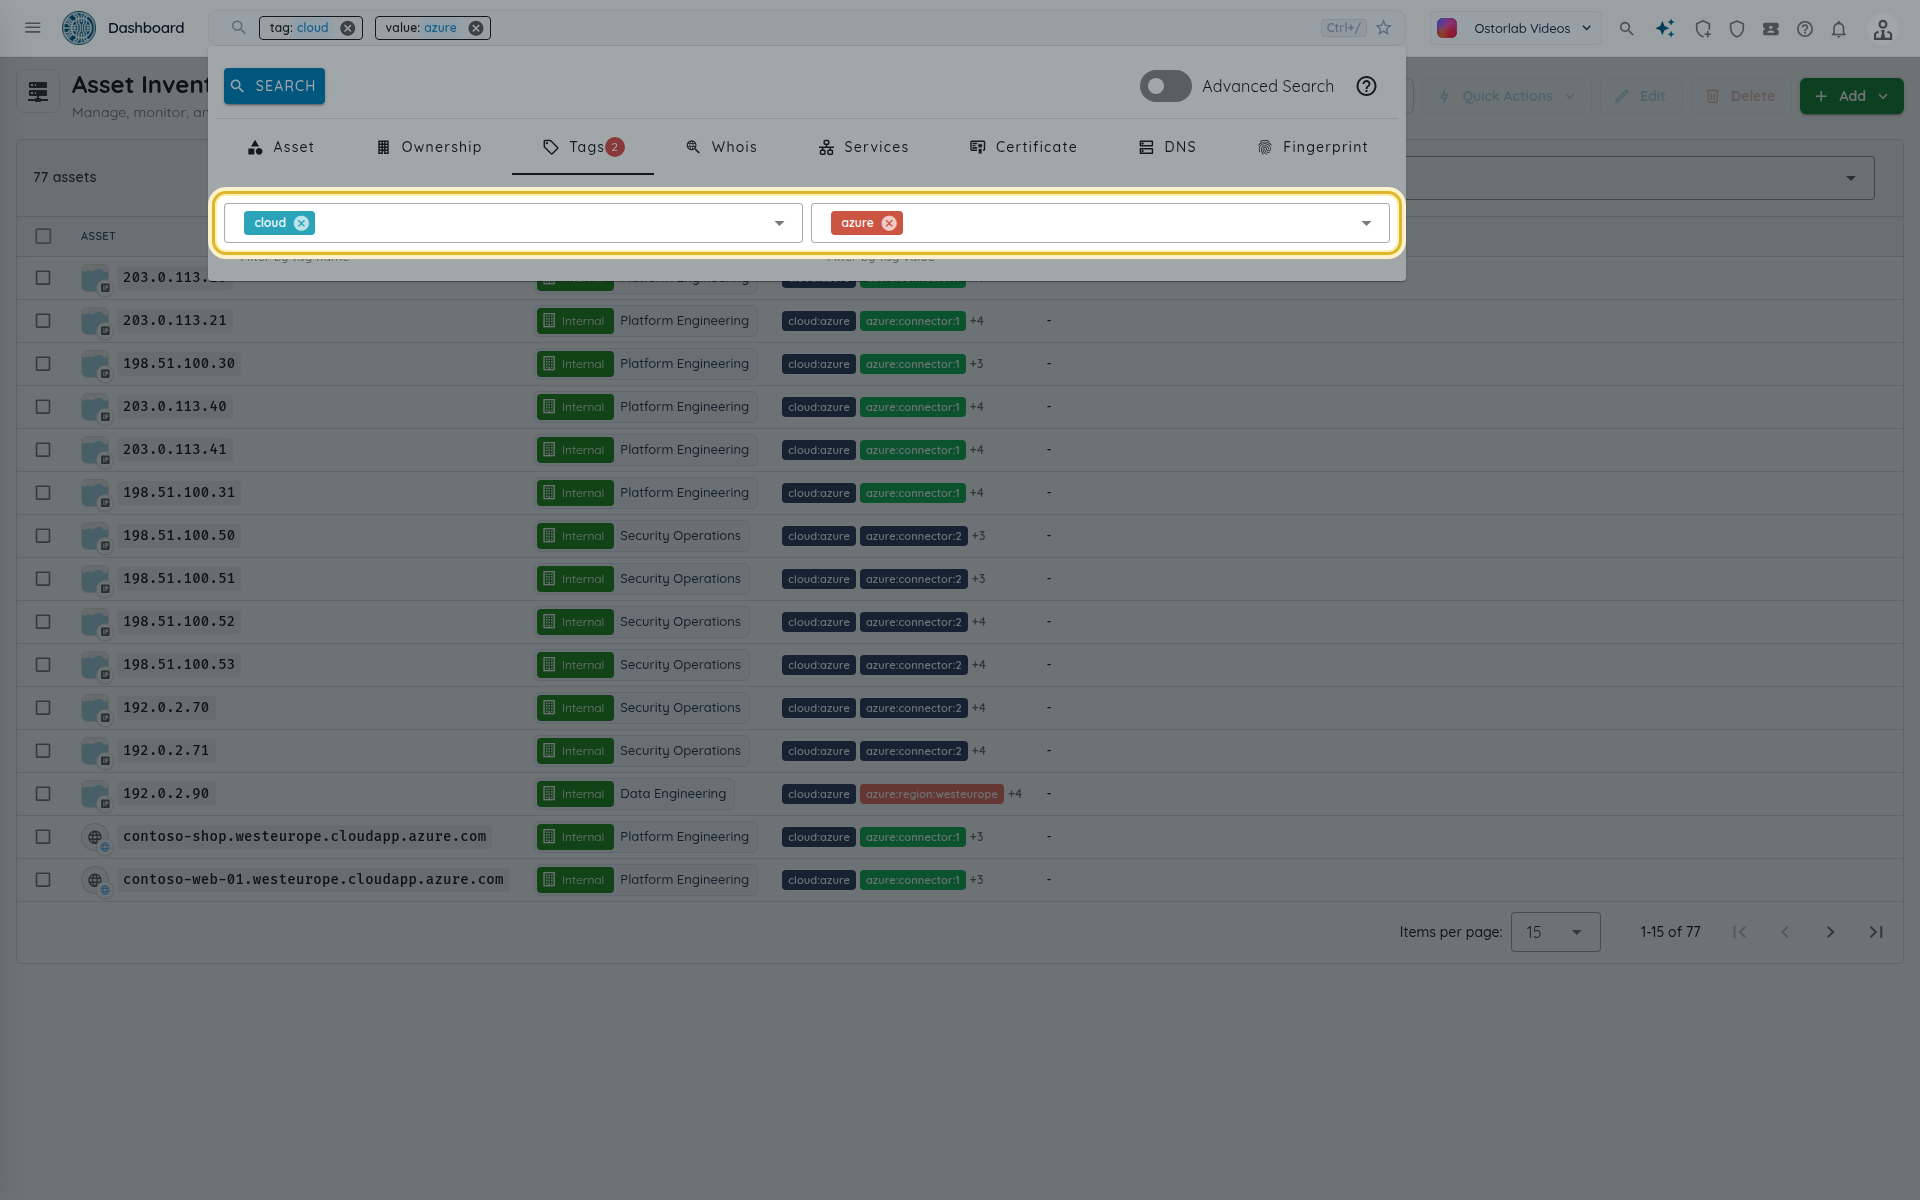Screen dimensions: 1920x1200
Task: Open Advanced Search help icon
Action: coord(1367,86)
